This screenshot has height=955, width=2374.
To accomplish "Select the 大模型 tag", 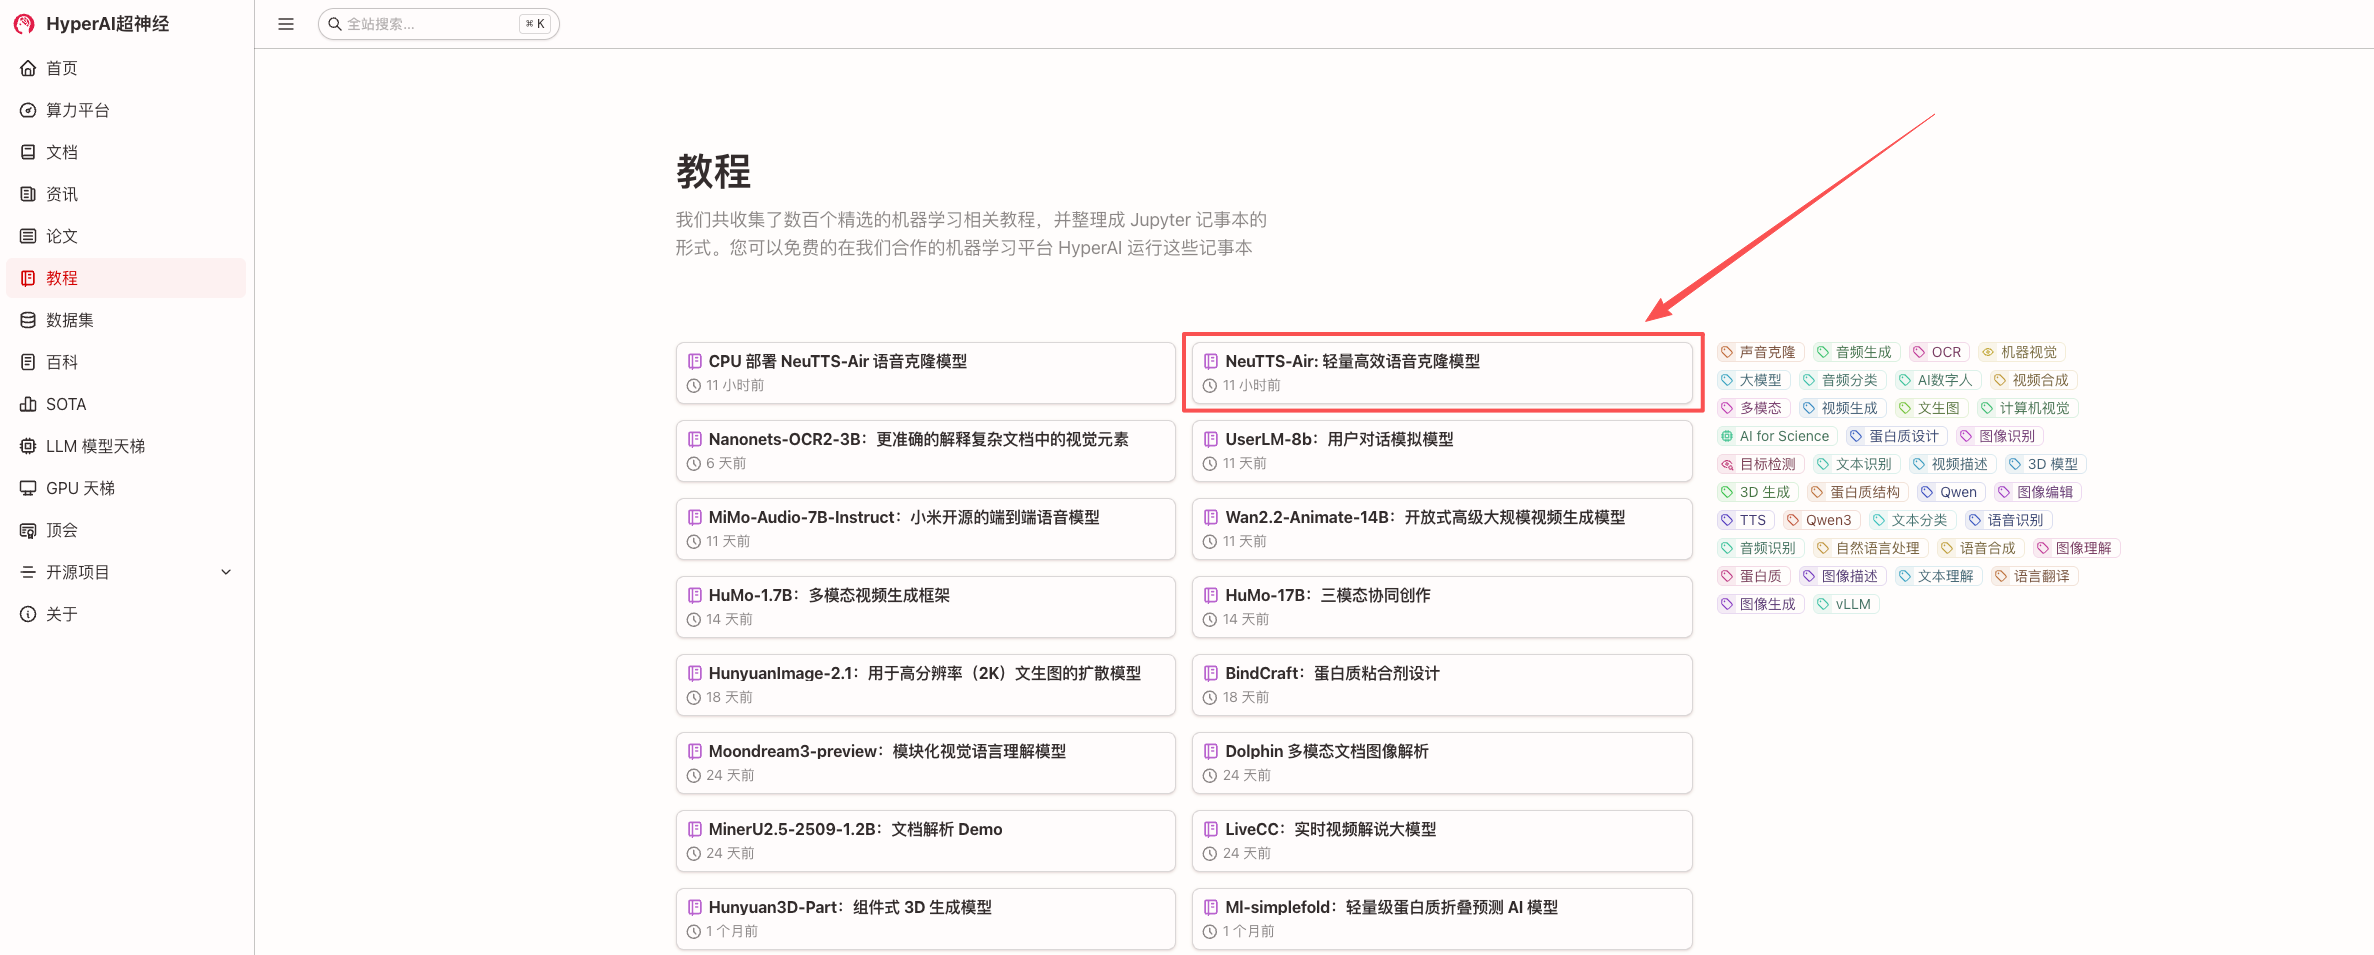I will click(1753, 380).
